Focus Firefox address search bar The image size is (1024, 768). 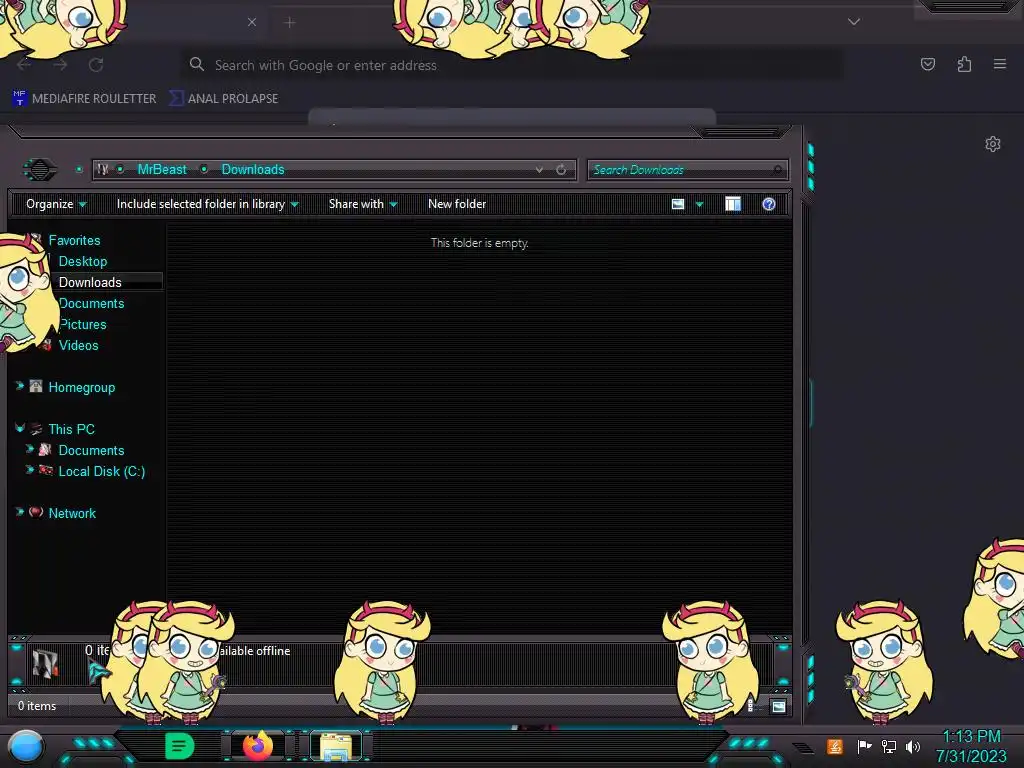pos(512,65)
